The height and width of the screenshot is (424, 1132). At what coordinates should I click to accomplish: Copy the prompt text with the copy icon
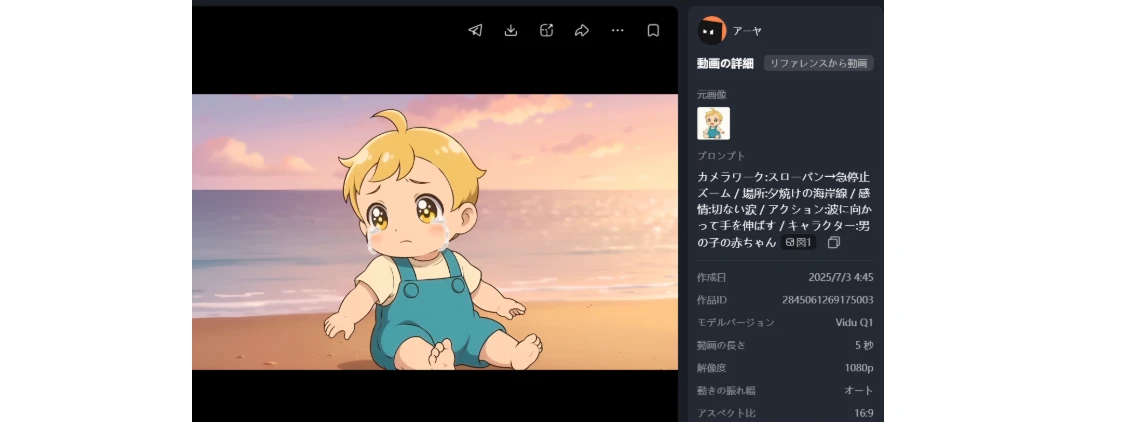click(x=834, y=243)
